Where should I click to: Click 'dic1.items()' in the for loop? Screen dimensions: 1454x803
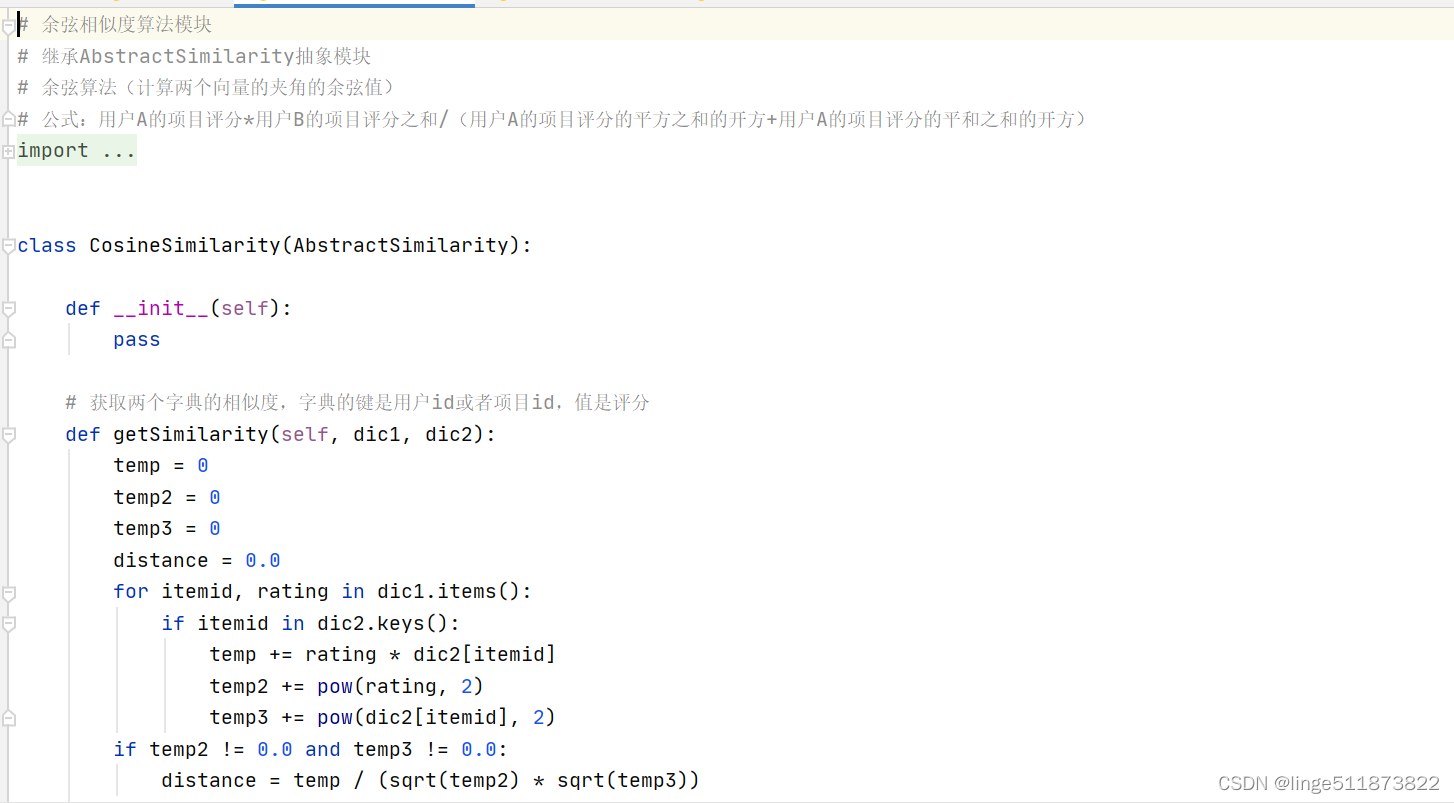[x=449, y=591]
